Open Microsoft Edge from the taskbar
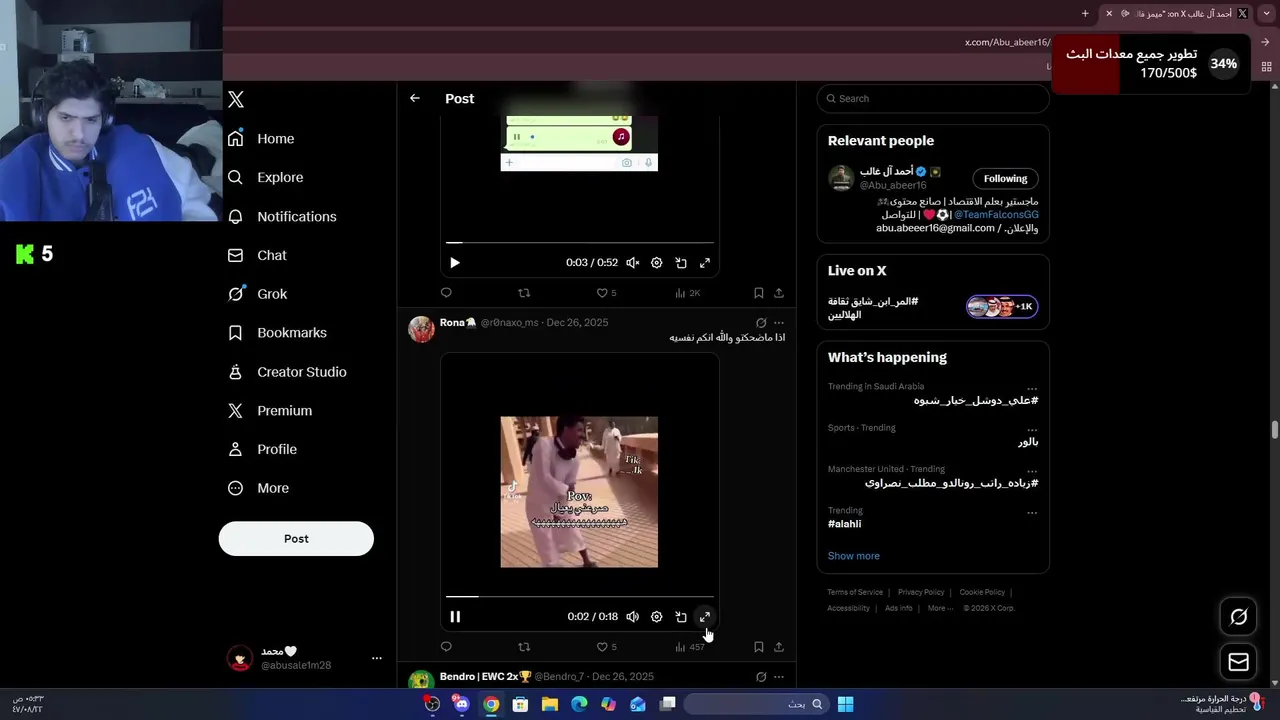1280x720 pixels. coord(579,704)
